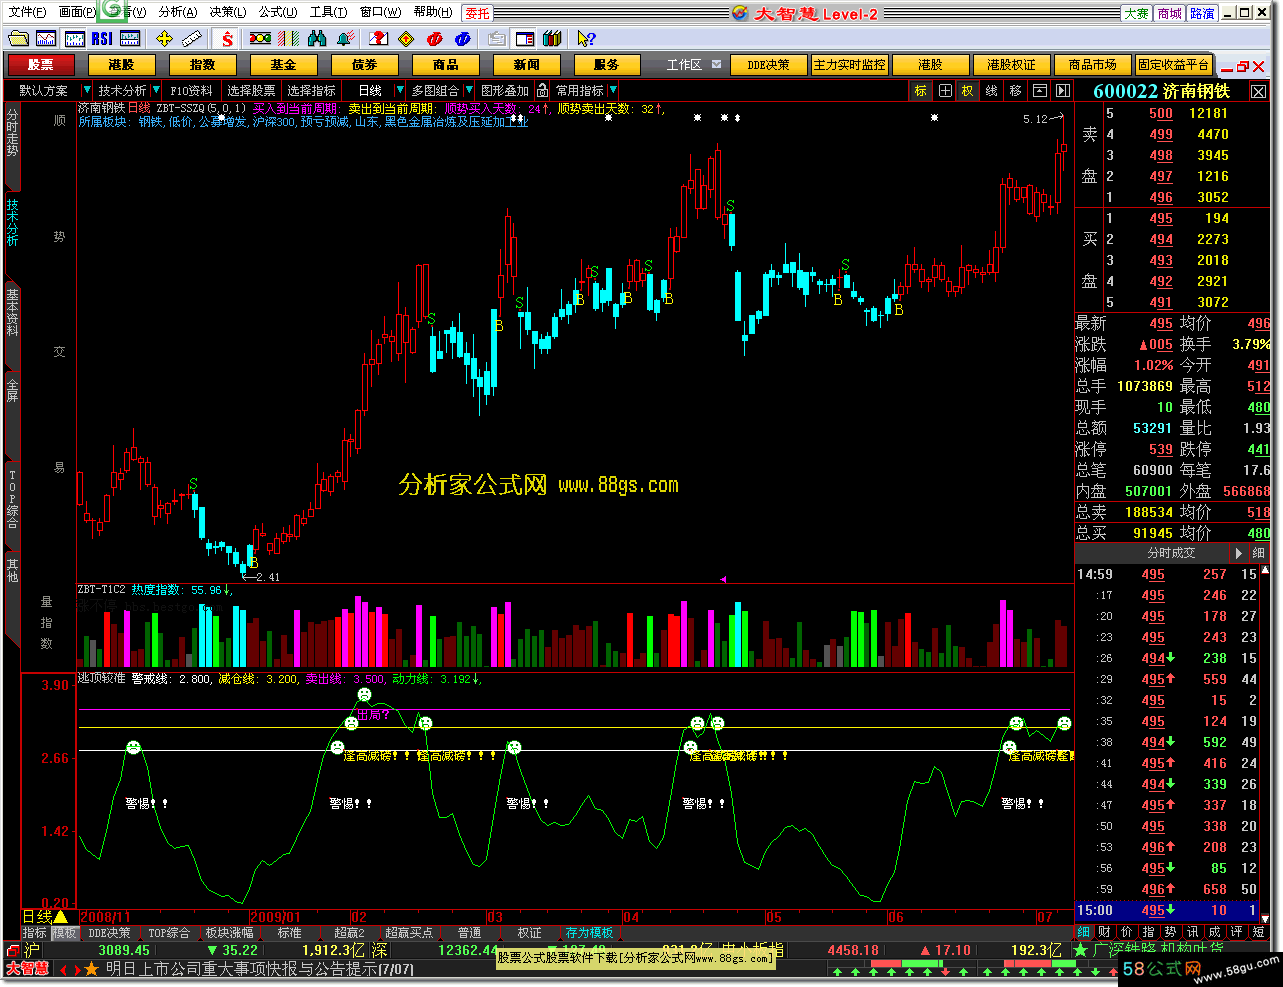Image resolution: width=1283 pixels, height=987 pixels.
Task: Expand the 默认方案 dropdown arrow
Action: (86, 91)
